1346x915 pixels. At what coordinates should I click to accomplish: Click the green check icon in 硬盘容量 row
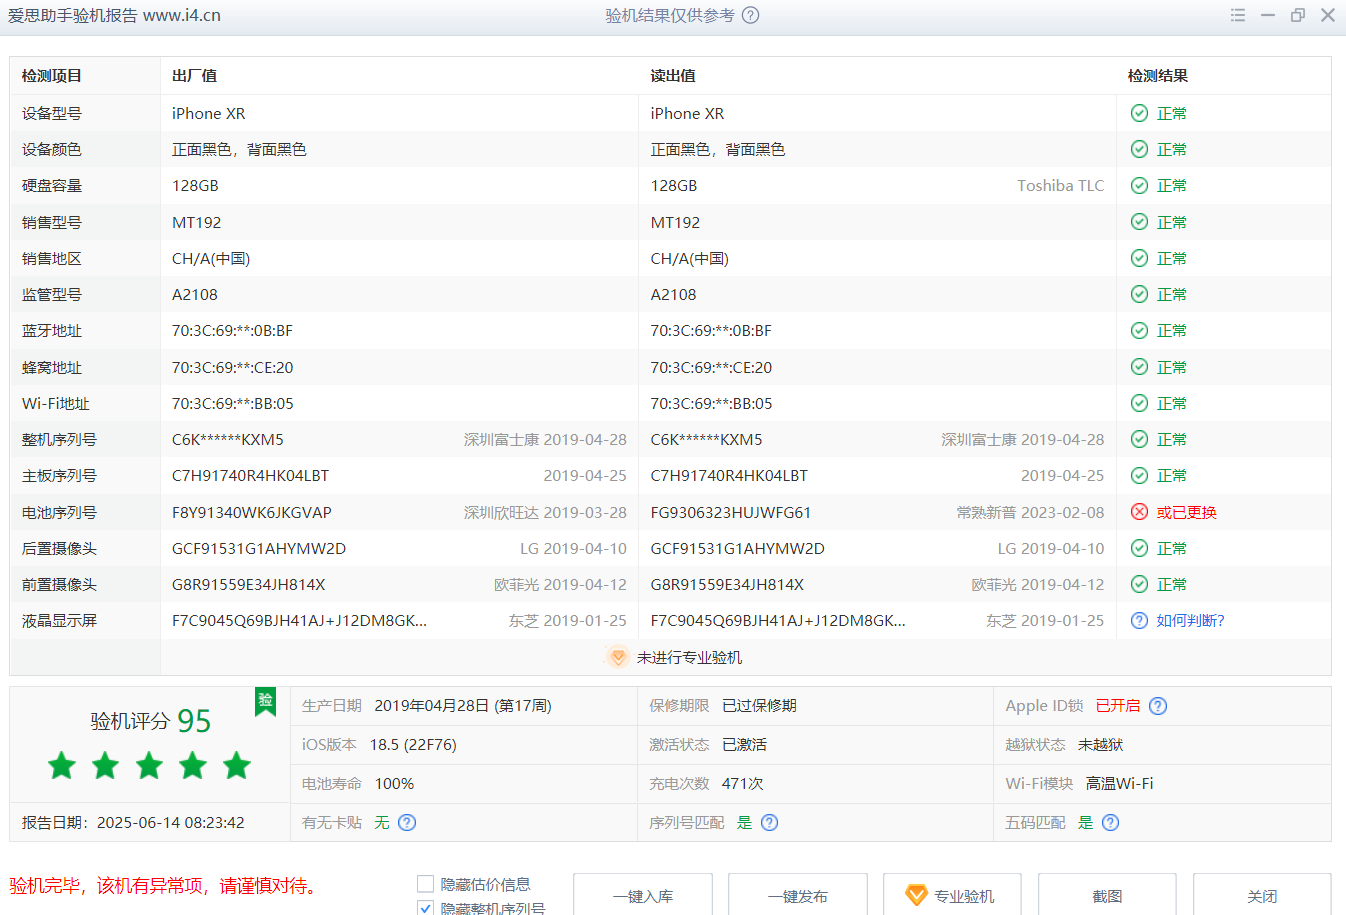tap(1139, 185)
